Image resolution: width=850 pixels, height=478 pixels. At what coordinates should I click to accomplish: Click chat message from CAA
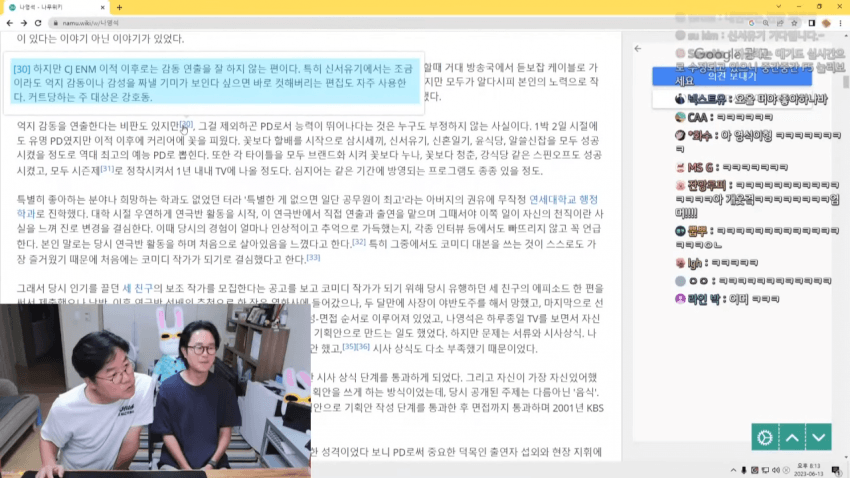[724, 117]
